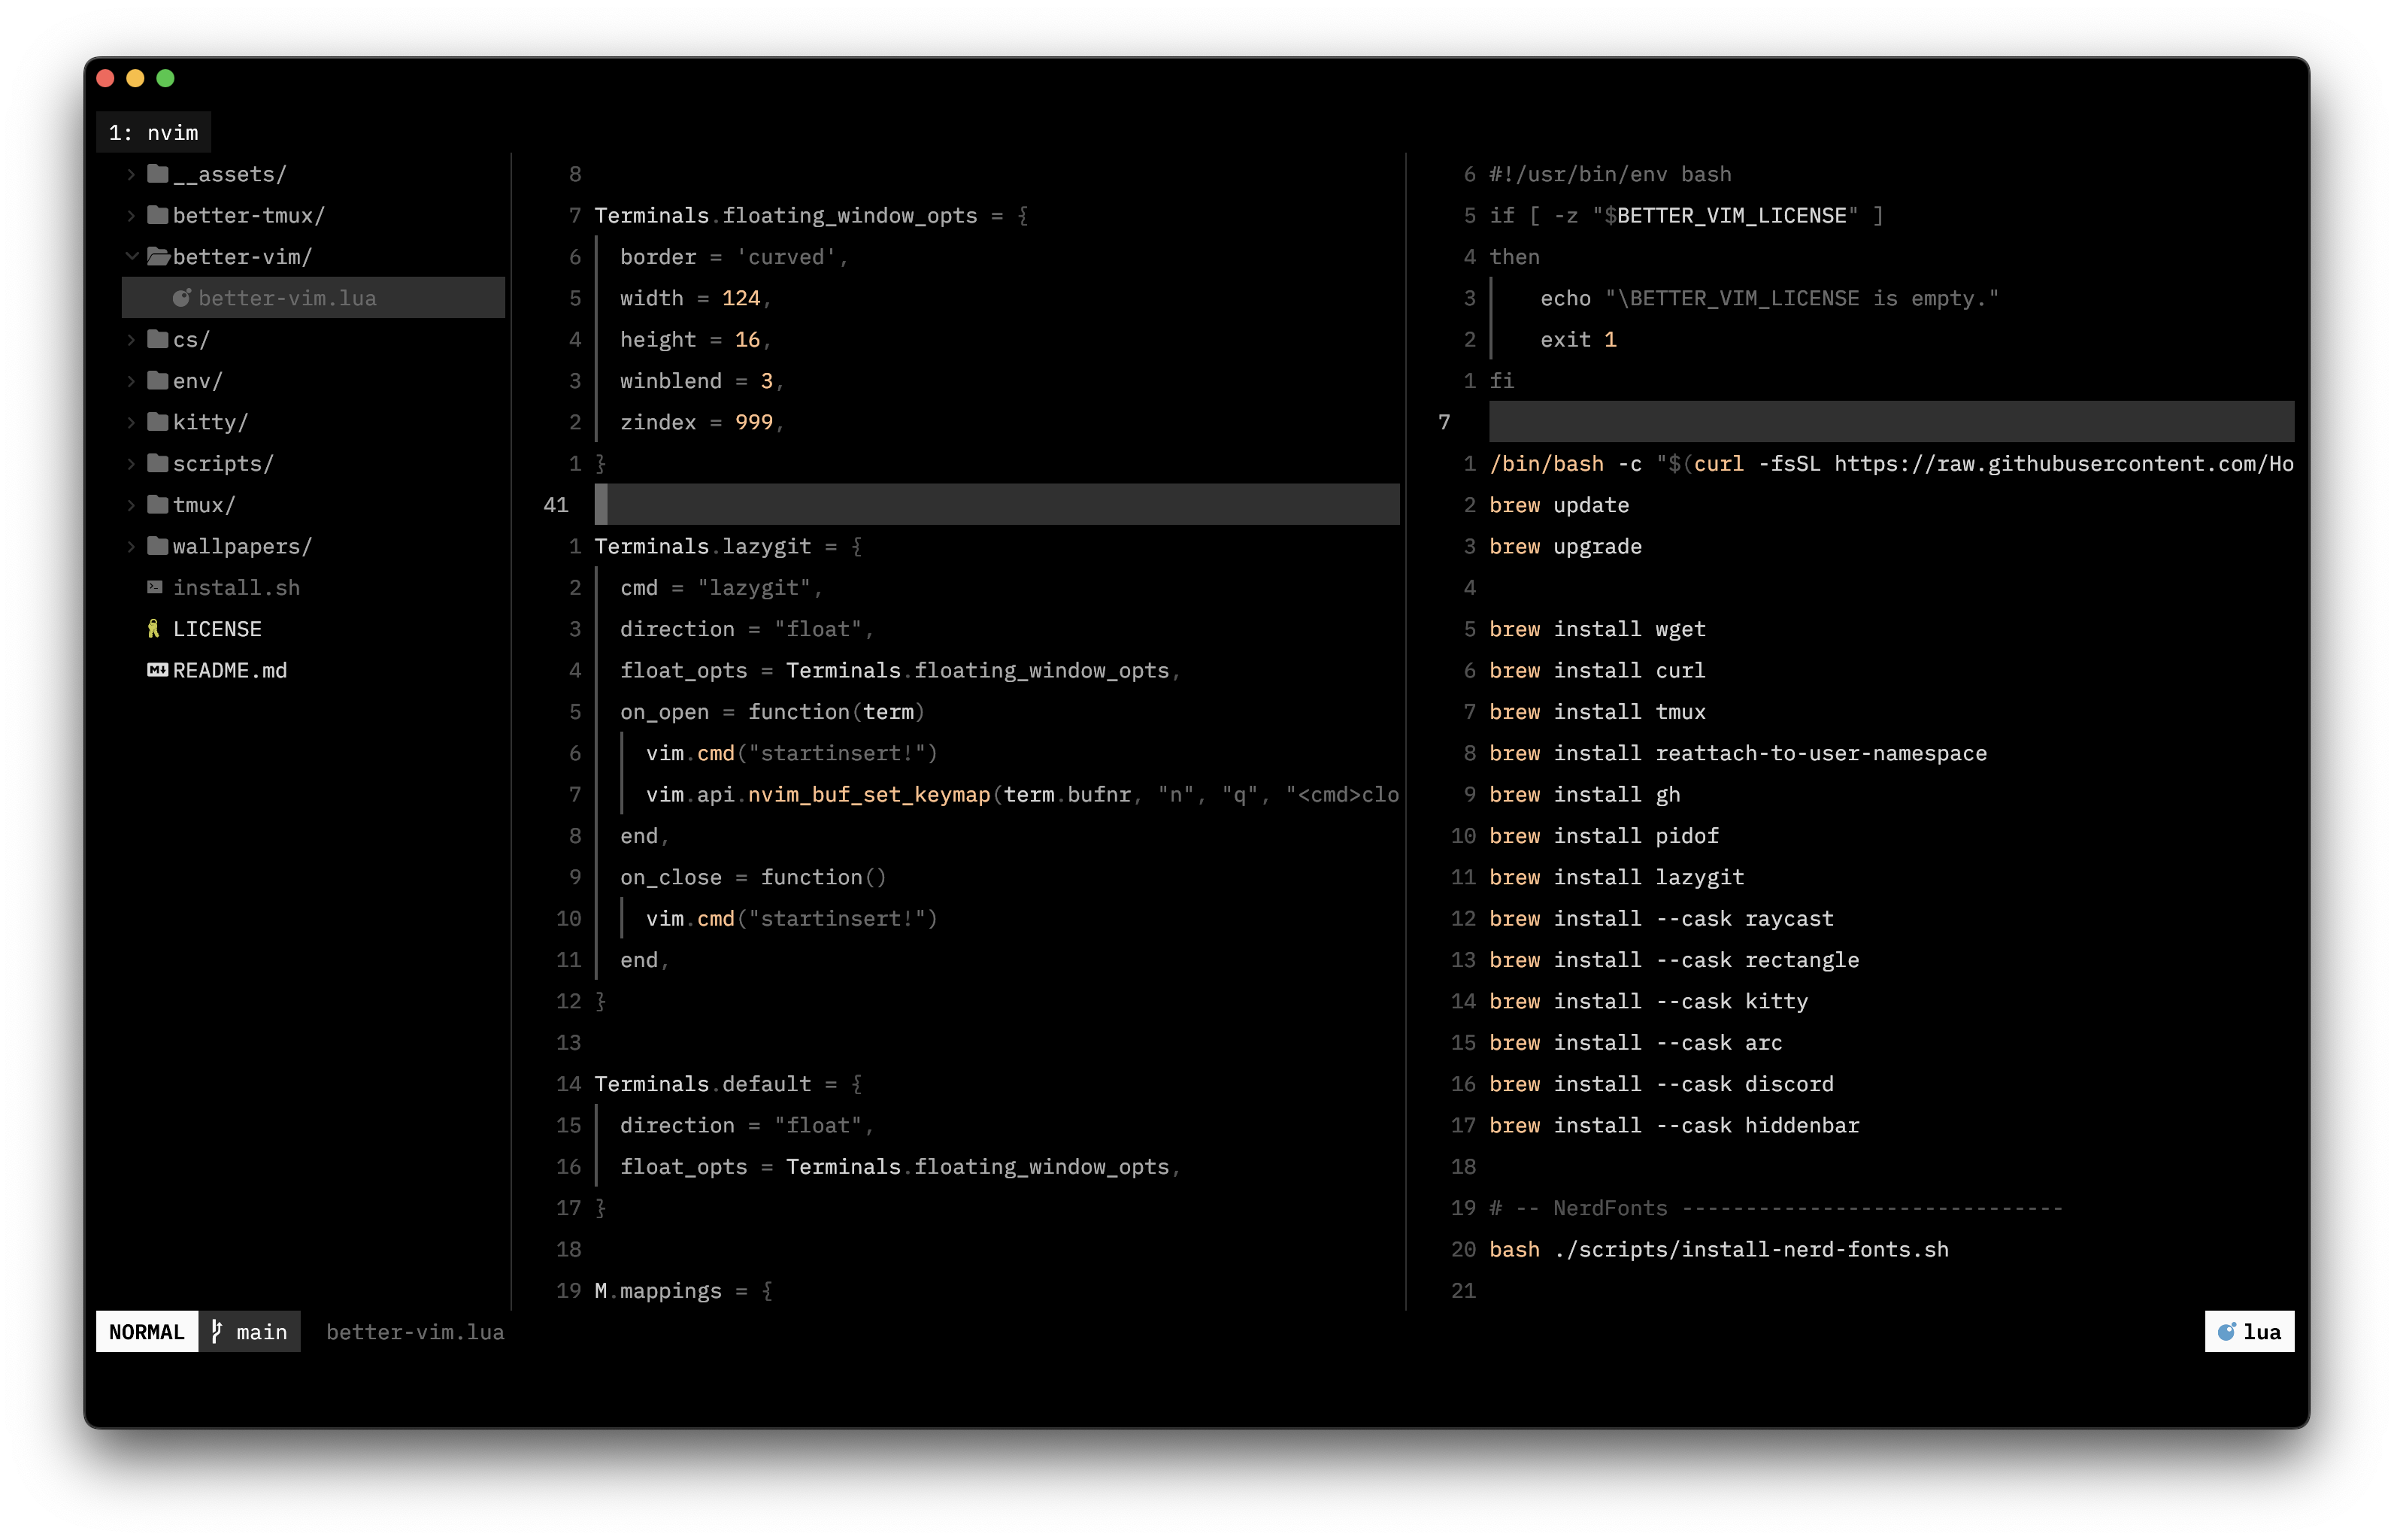
Task: Click the cmd = "lazygit" line
Action: [x=721, y=587]
